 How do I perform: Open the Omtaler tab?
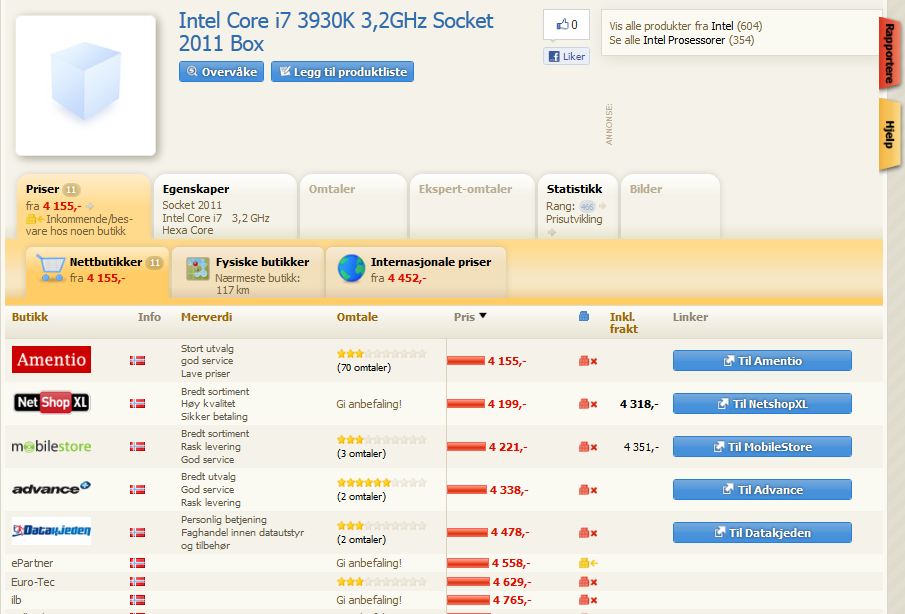353,207
